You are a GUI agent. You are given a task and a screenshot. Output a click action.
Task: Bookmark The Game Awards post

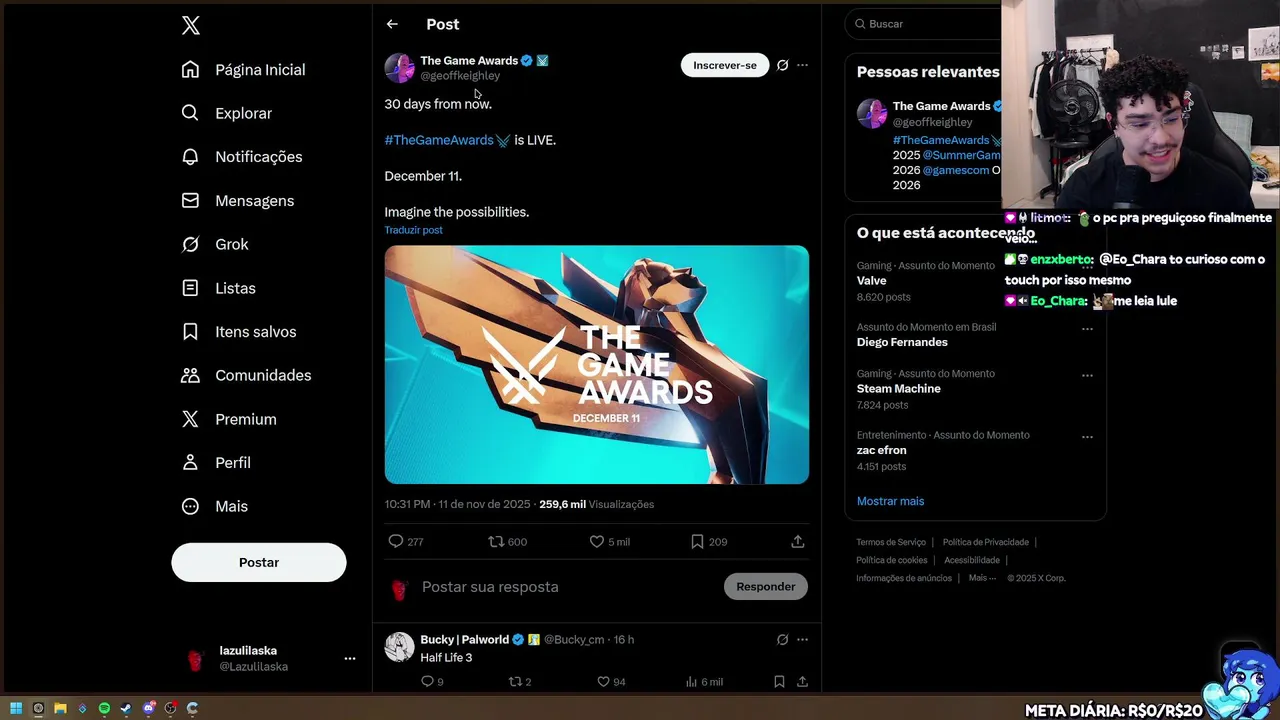(x=697, y=541)
